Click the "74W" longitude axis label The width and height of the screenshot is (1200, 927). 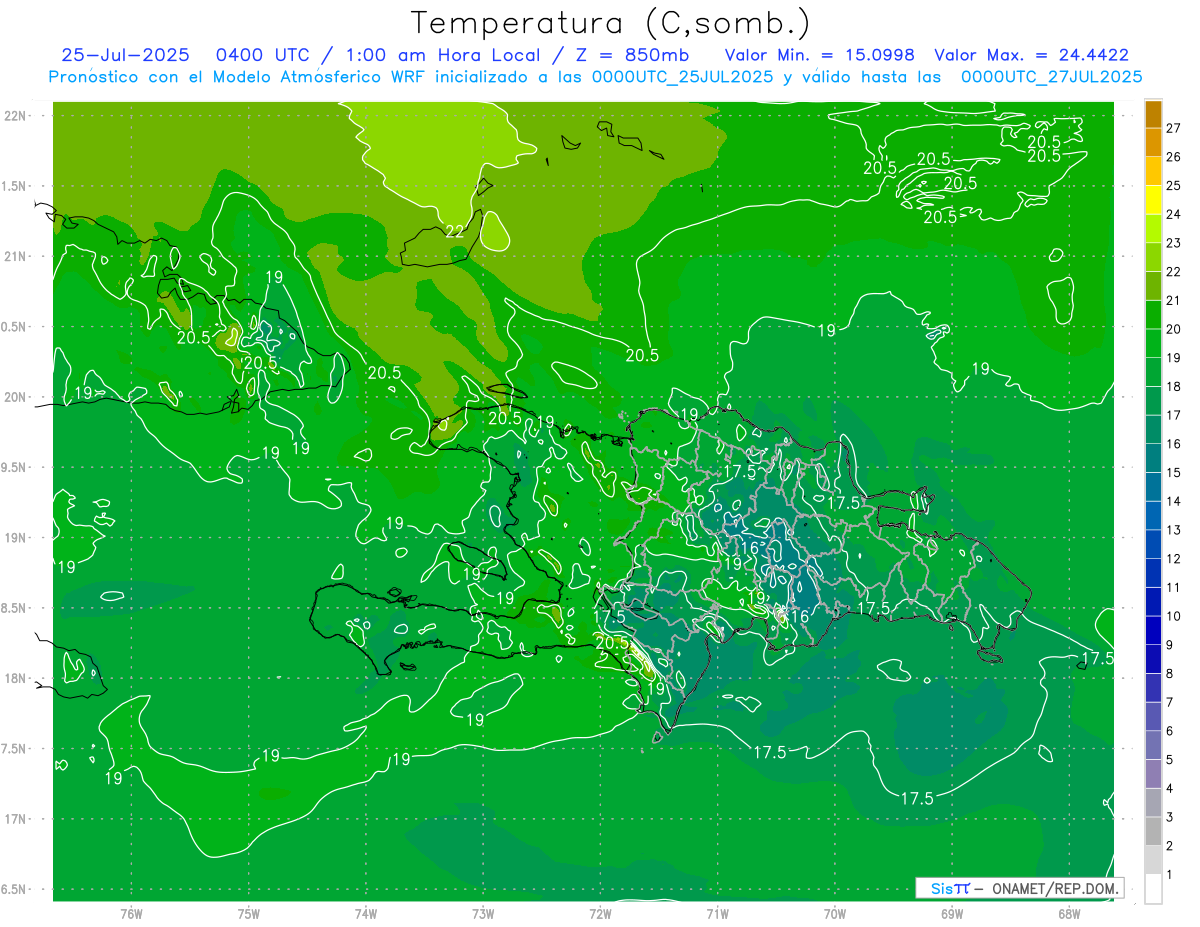[x=366, y=913]
